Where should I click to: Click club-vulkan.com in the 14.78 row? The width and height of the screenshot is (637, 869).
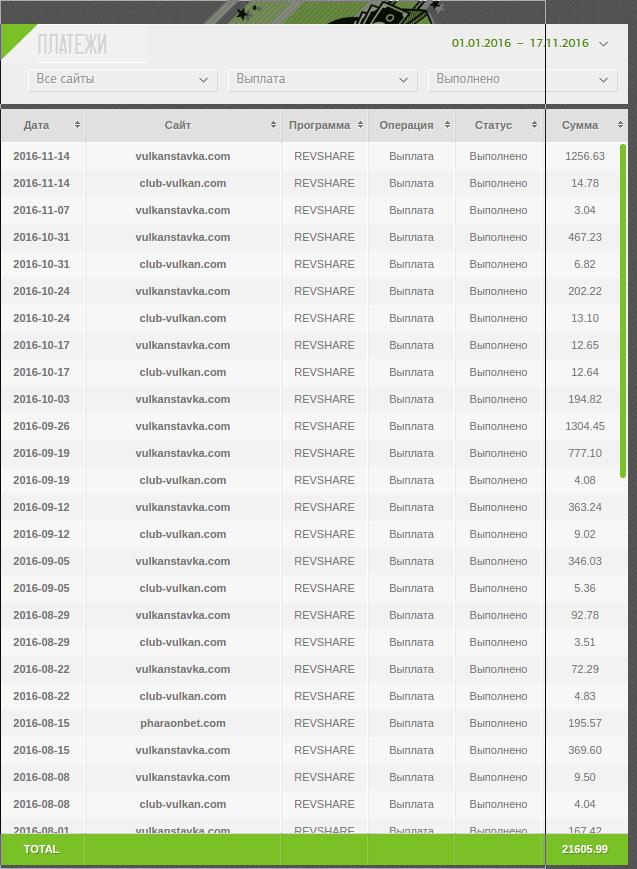[183, 183]
